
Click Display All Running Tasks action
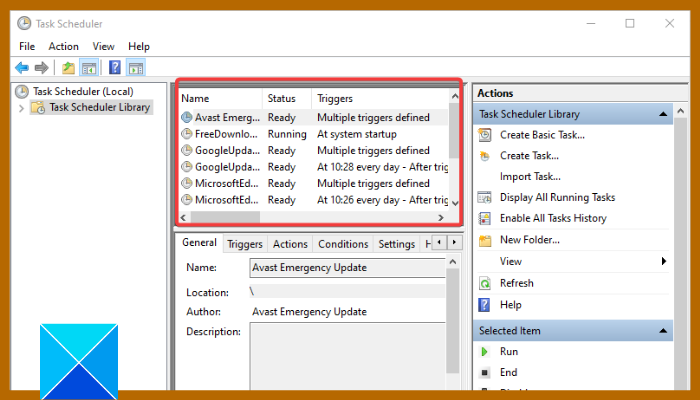pos(557,197)
